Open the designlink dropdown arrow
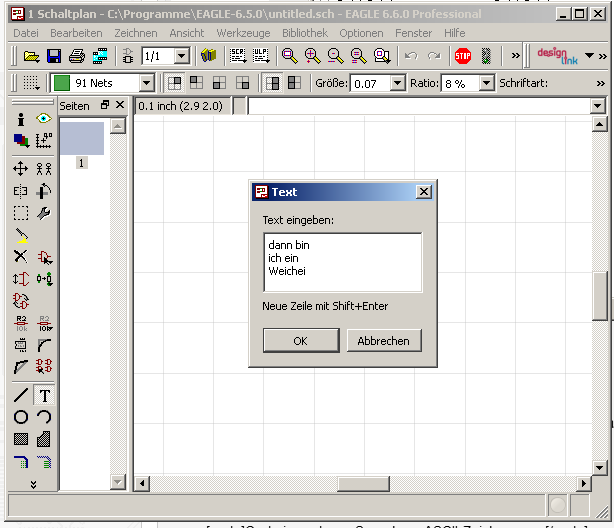 [x=589, y=56]
